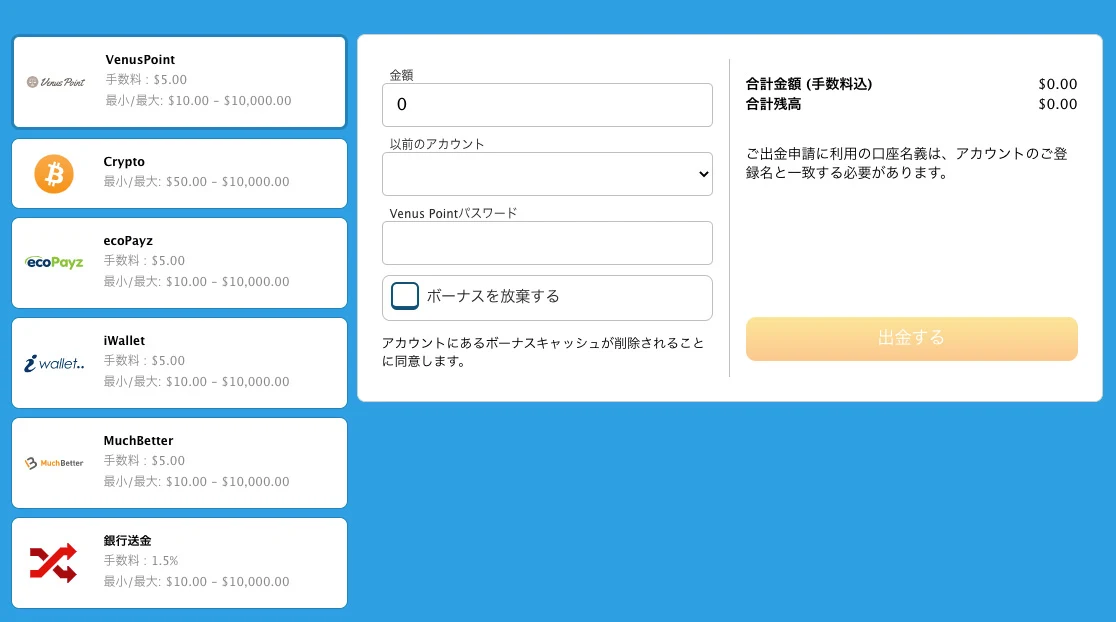This screenshot has width=1116, height=622.
Task: Click the 金額 field label
Action: [x=401, y=75]
